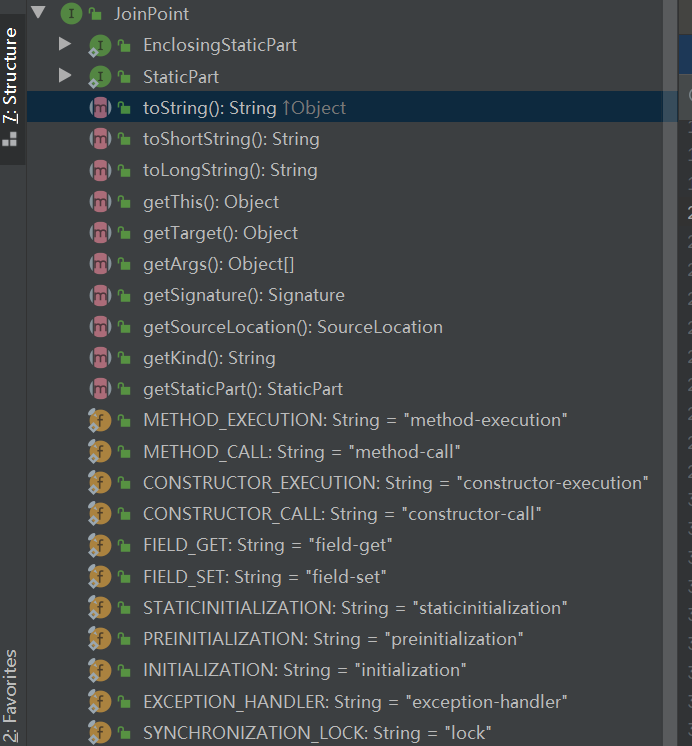Viewport: 692px width, 746px height.
Task: Click the public lock icon beside JoinPoint
Action: click(x=95, y=14)
